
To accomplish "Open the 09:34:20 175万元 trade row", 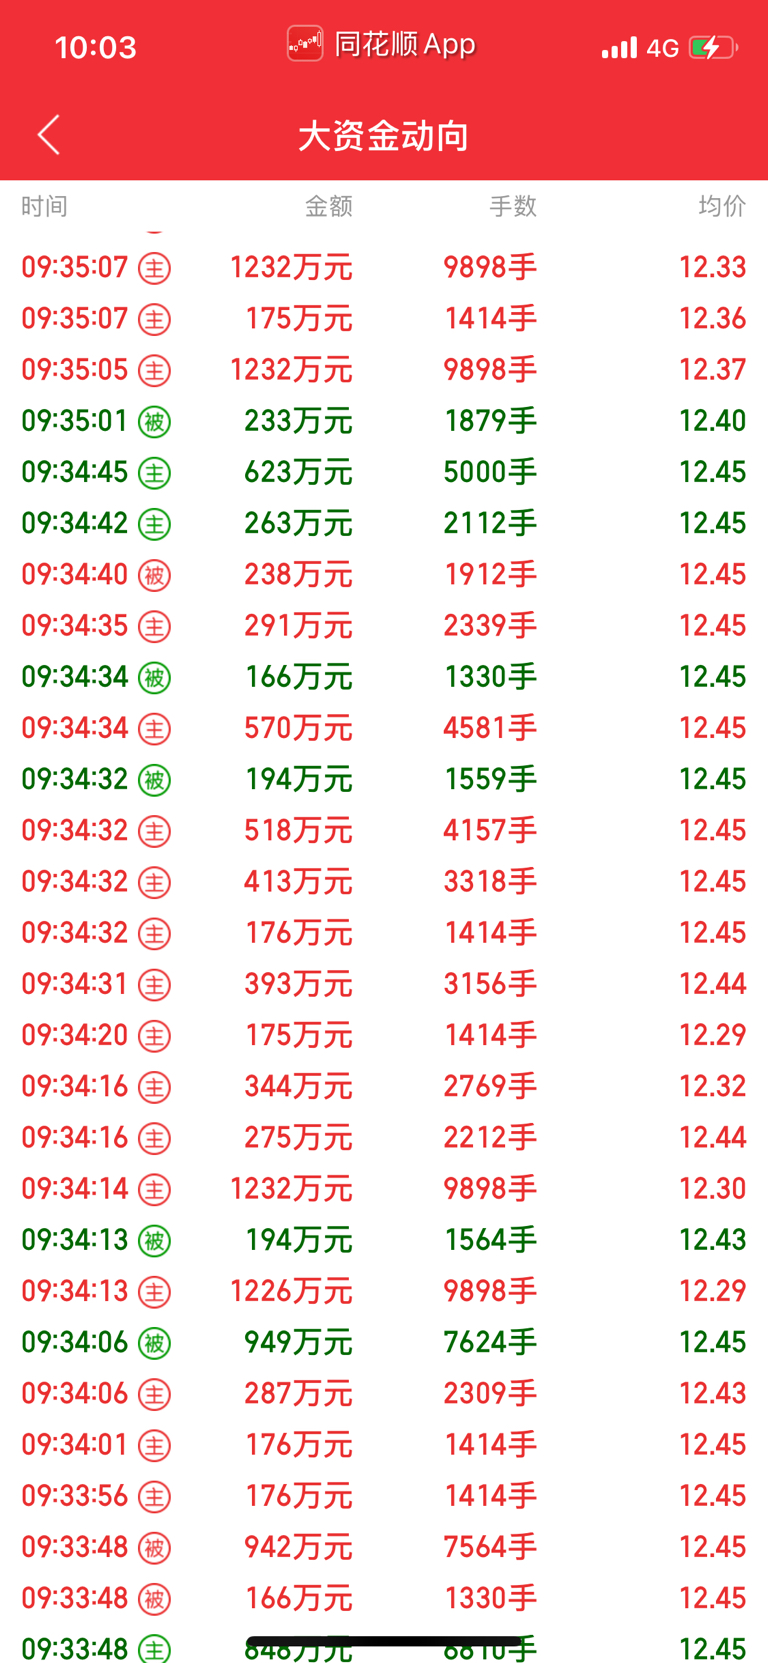I will point(384,1035).
